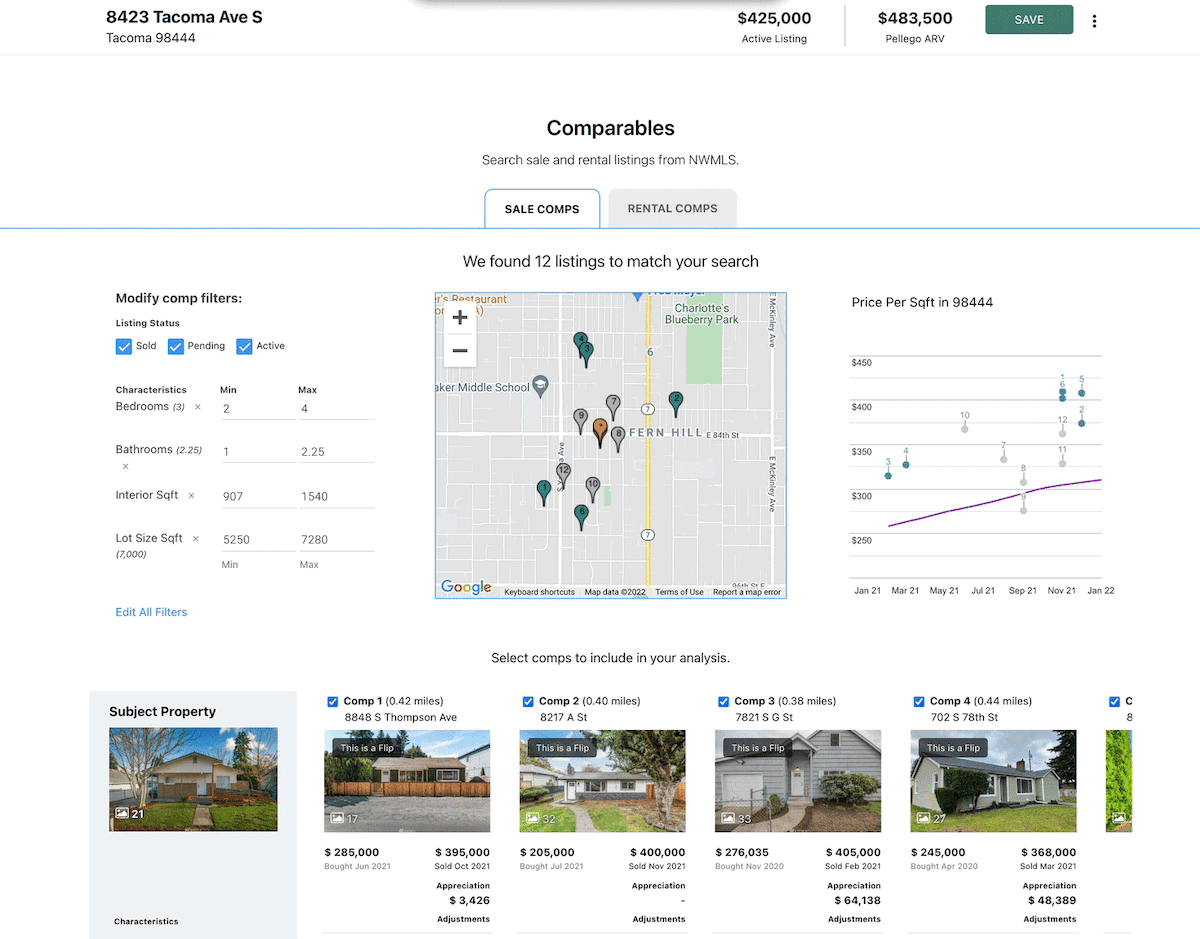
Task: Click the Bedrooms minimum input field
Action: [257, 409]
